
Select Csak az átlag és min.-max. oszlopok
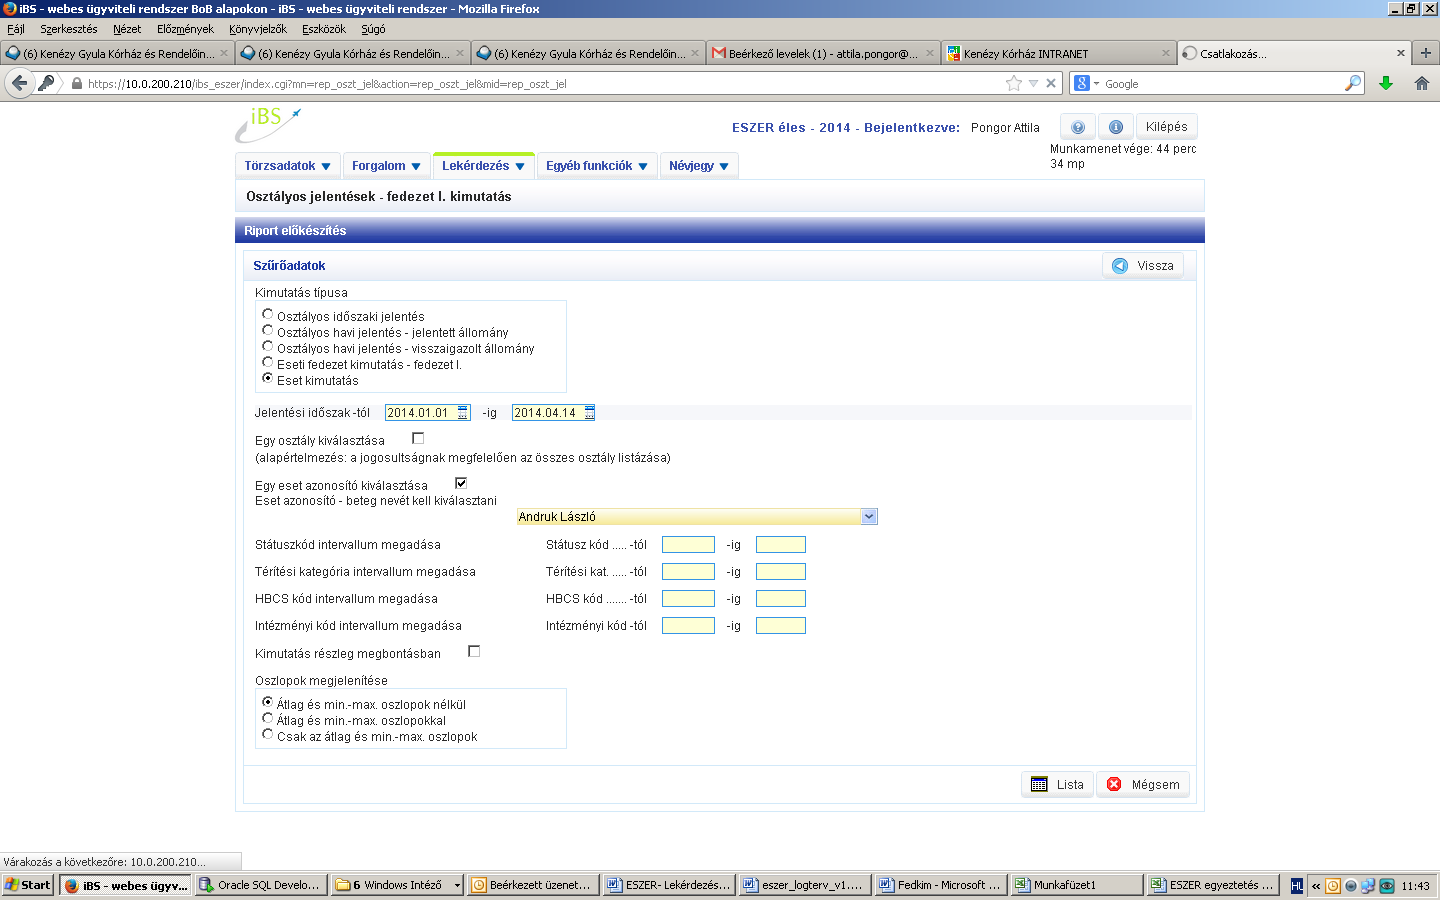click(267, 734)
